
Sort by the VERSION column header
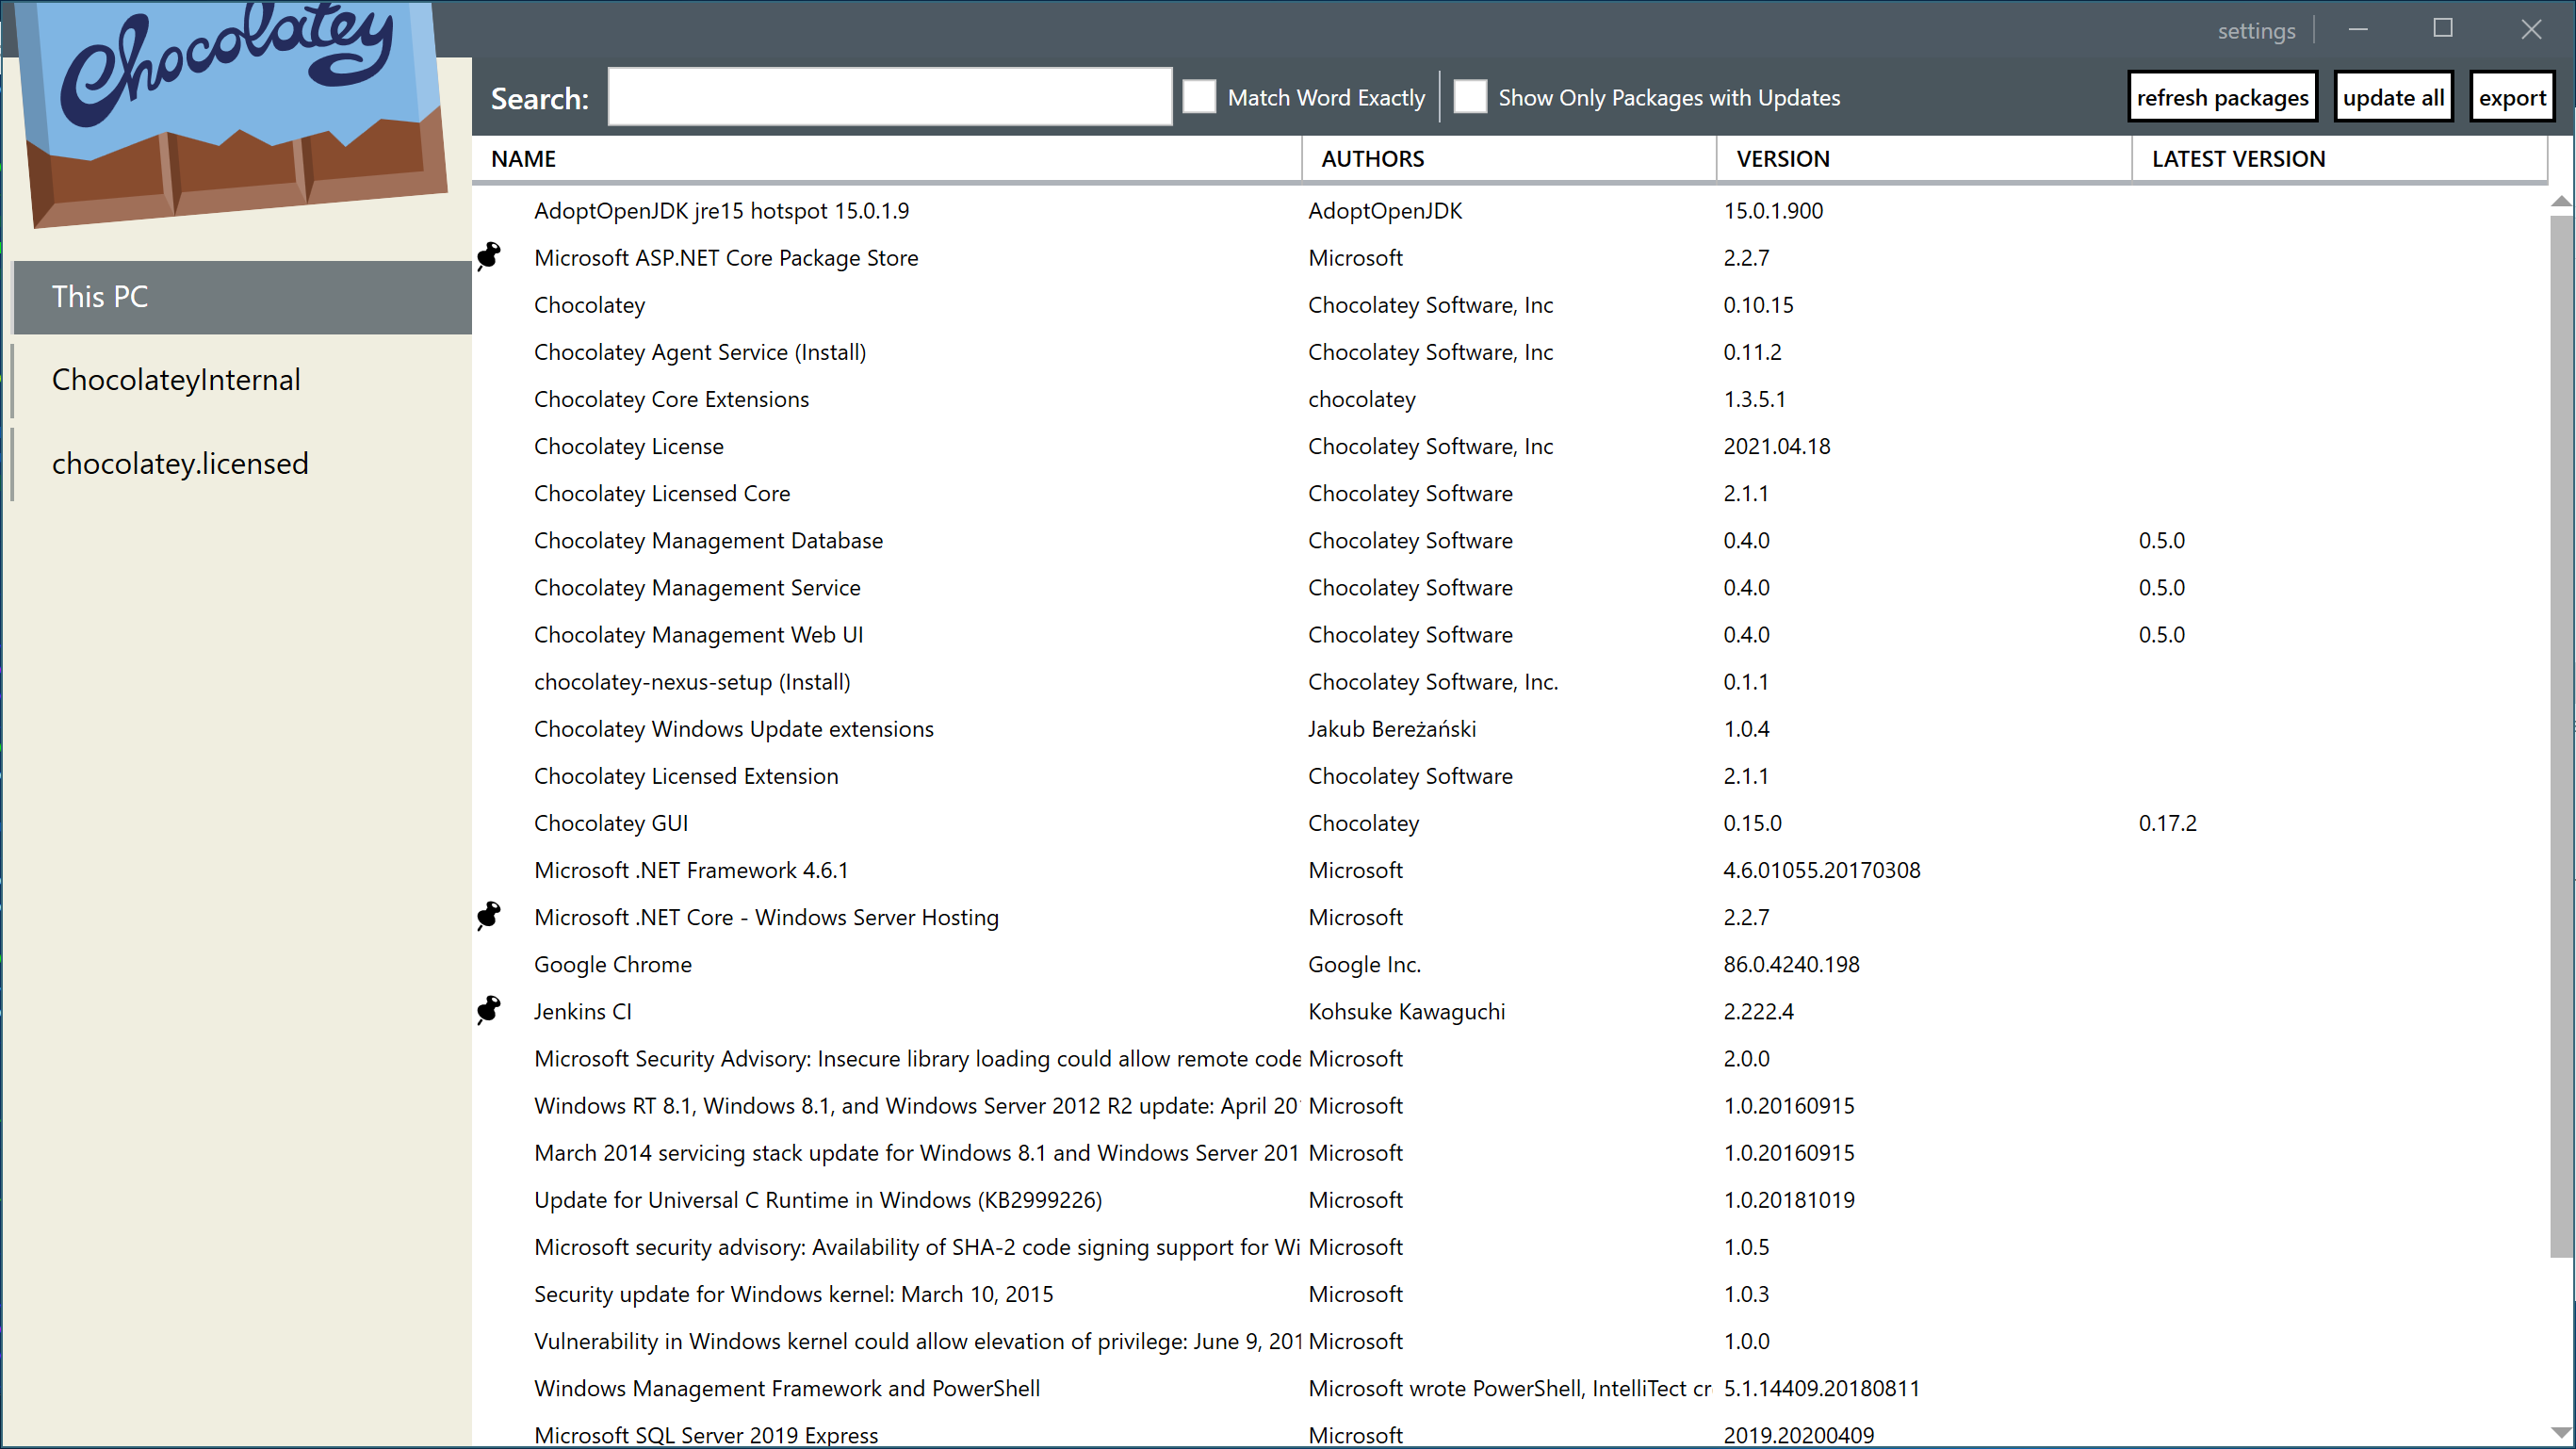tap(1923, 159)
